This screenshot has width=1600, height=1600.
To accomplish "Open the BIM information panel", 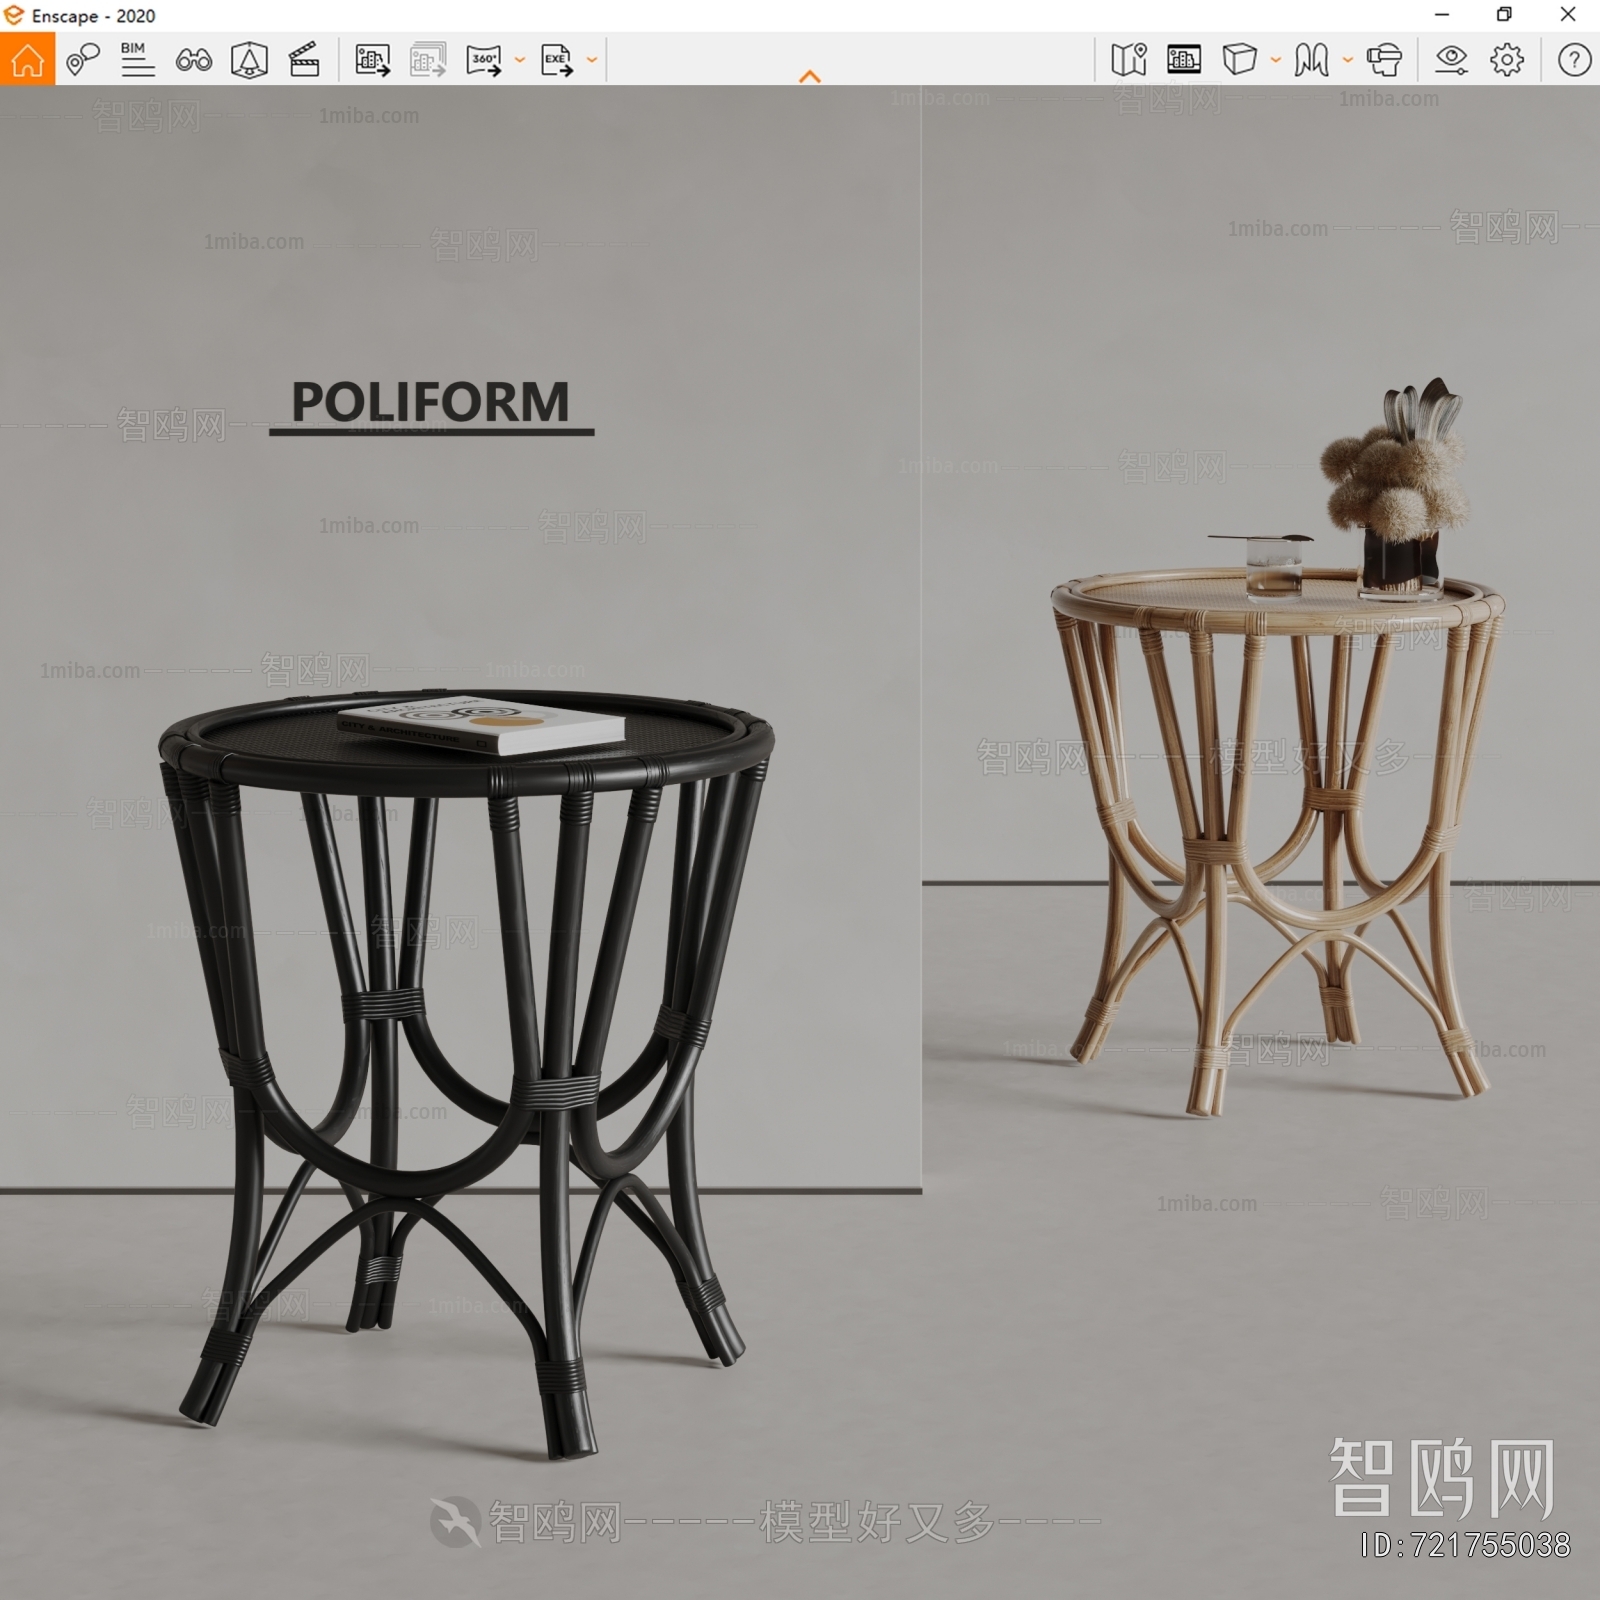I will (137, 59).
